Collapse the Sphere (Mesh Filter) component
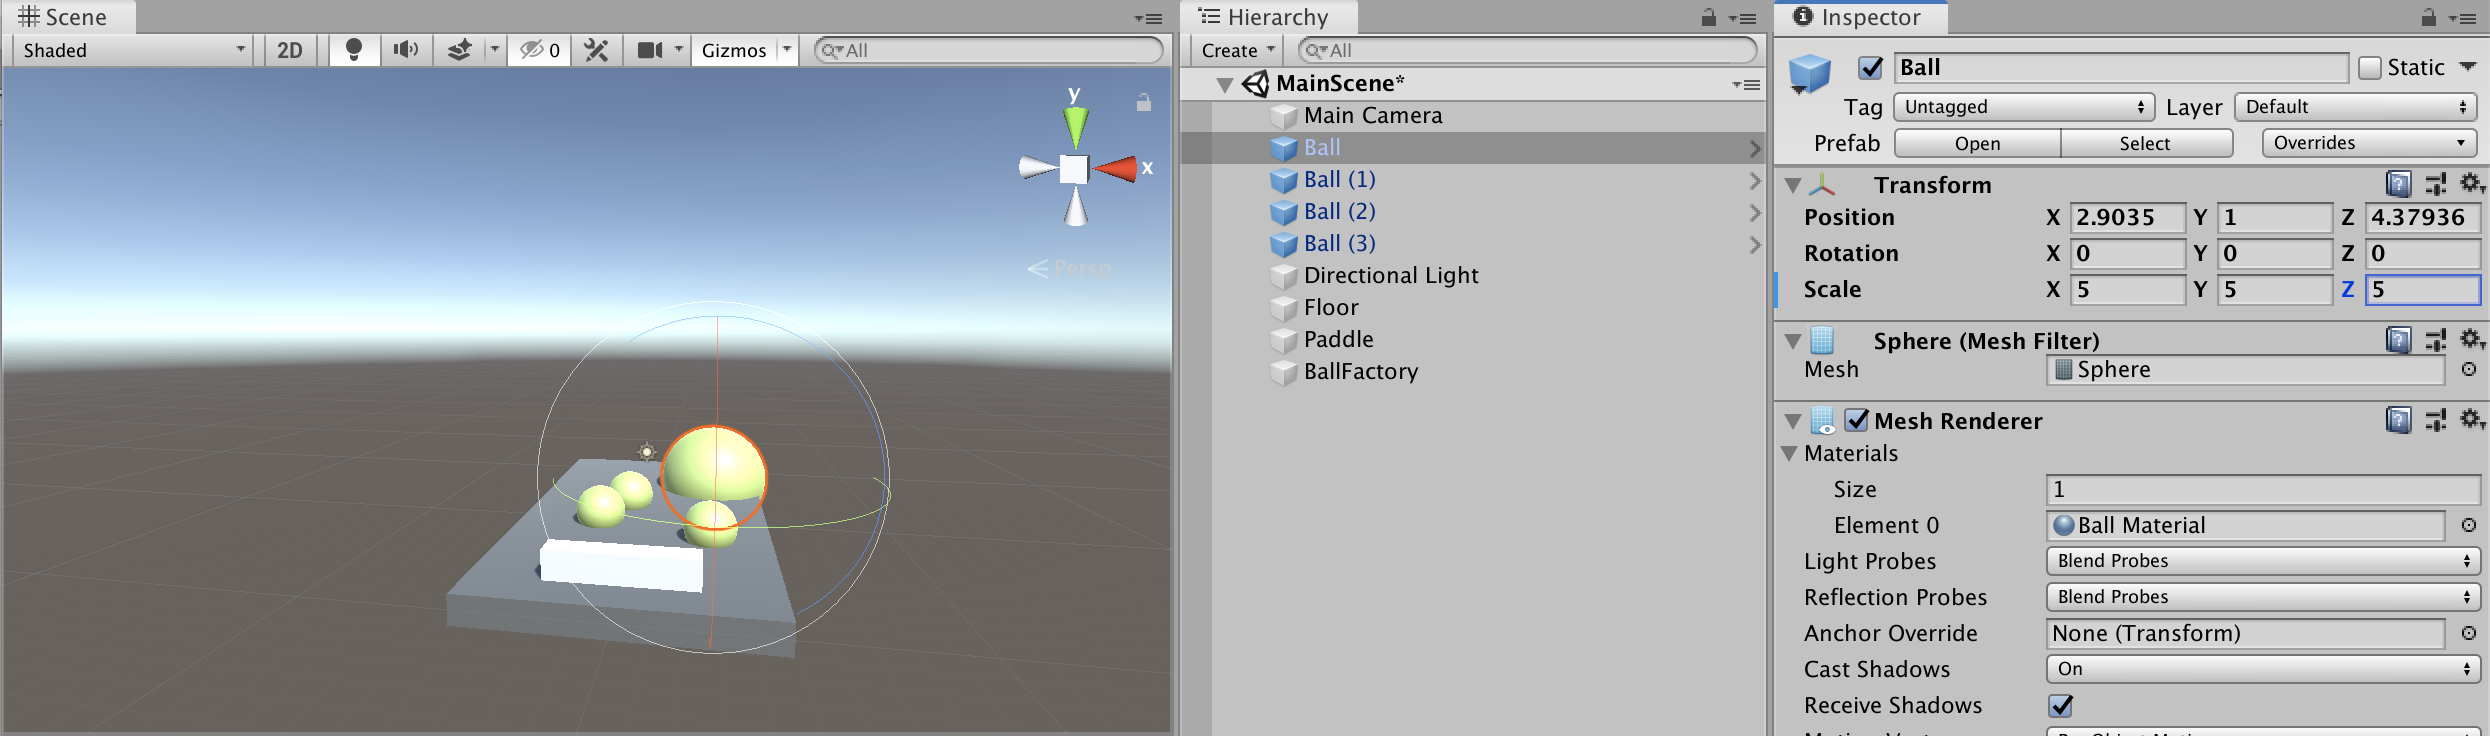Image resolution: width=2490 pixels, height=736 pixels. pyautogui.click(x=1793, y=342)
